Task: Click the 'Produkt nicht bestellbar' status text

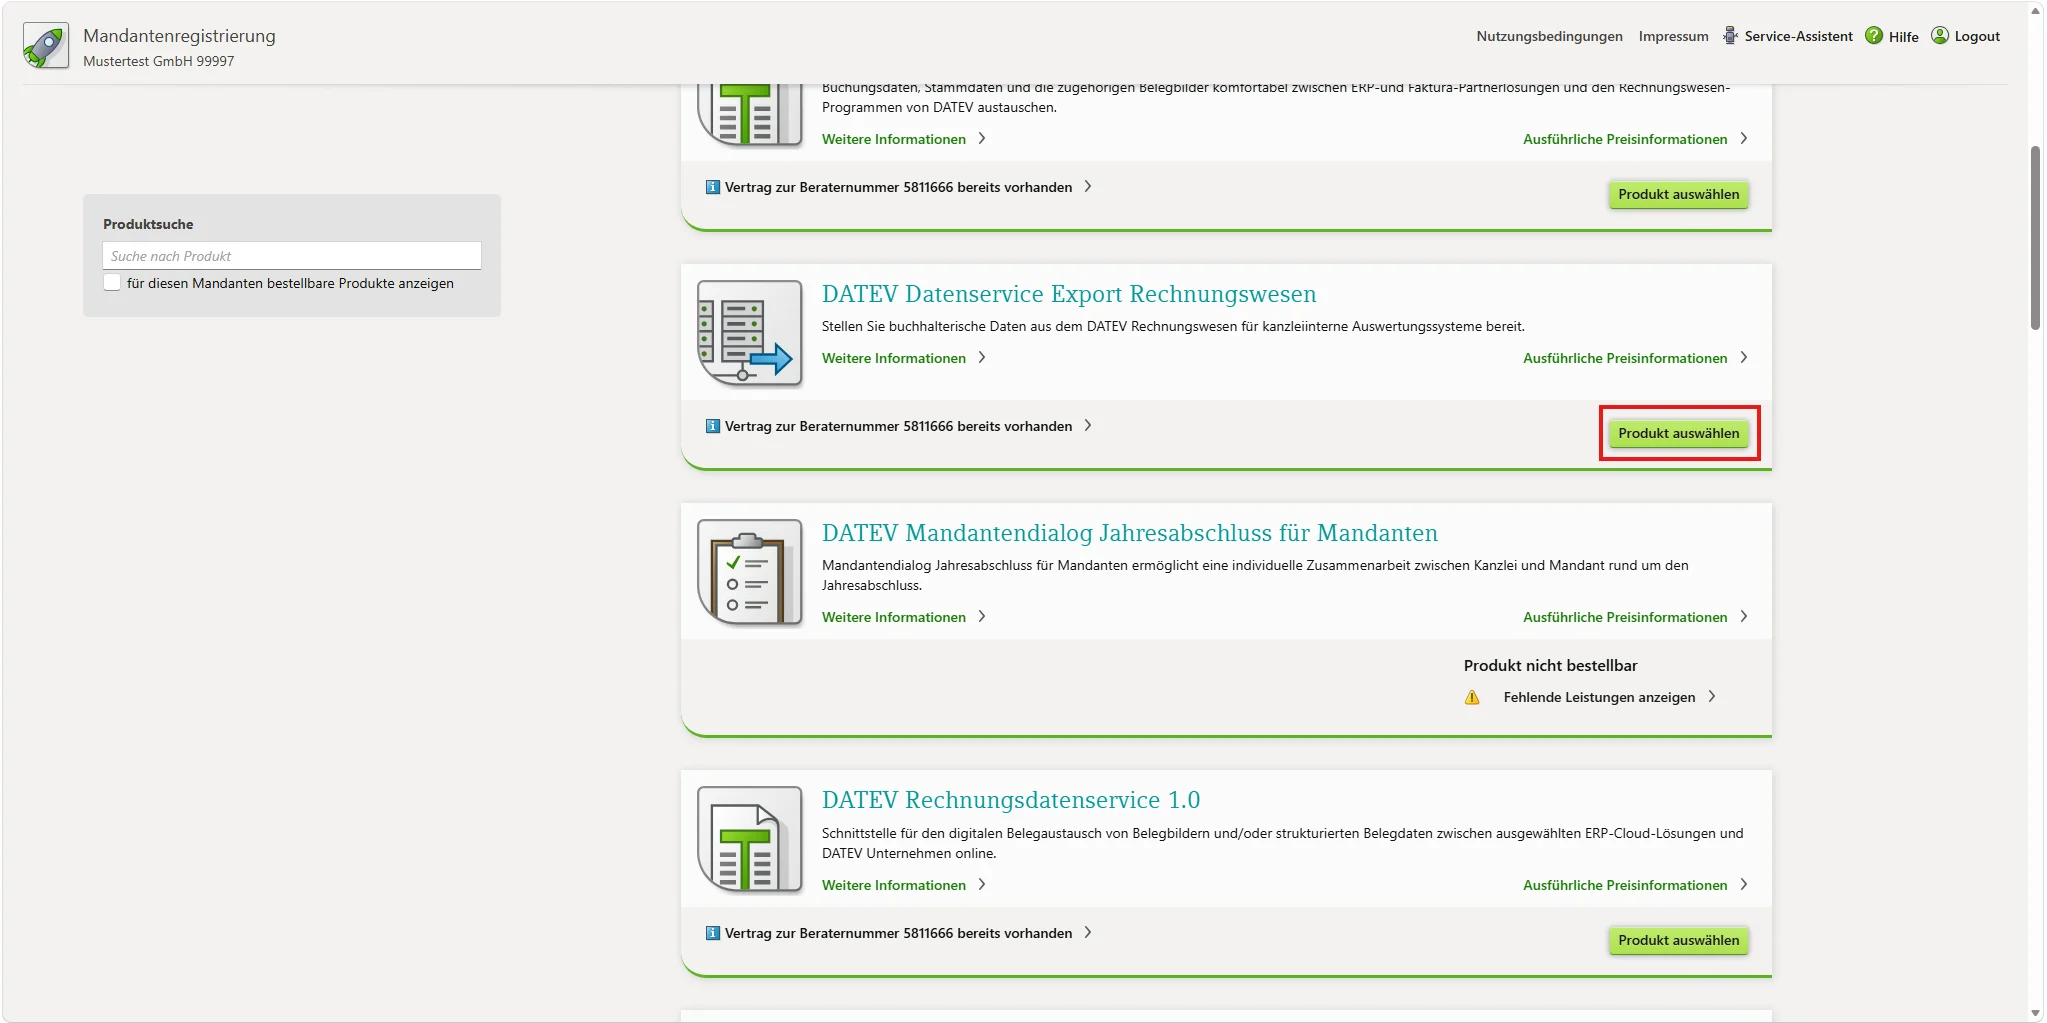Action: (x=1550, y=666)
